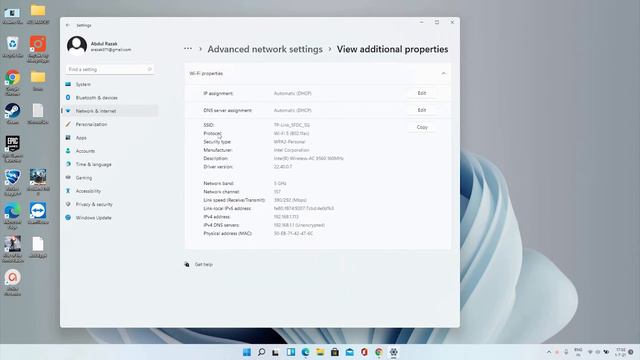
Task: Open File Explorer from taskbar
Action: (320, 352)
